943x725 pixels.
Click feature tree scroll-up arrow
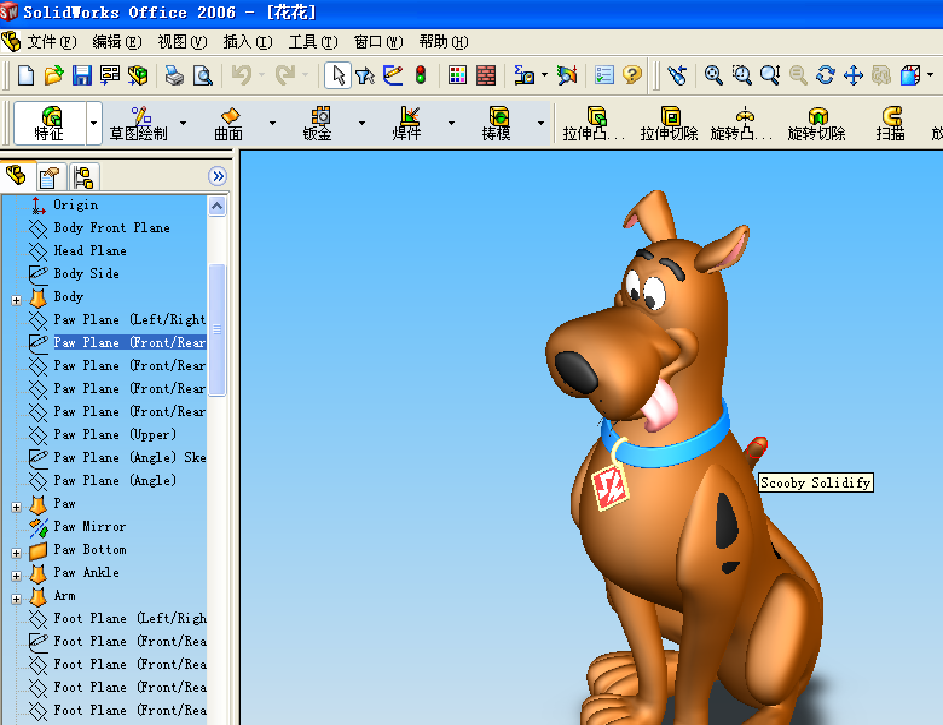(x=217, y=206)
